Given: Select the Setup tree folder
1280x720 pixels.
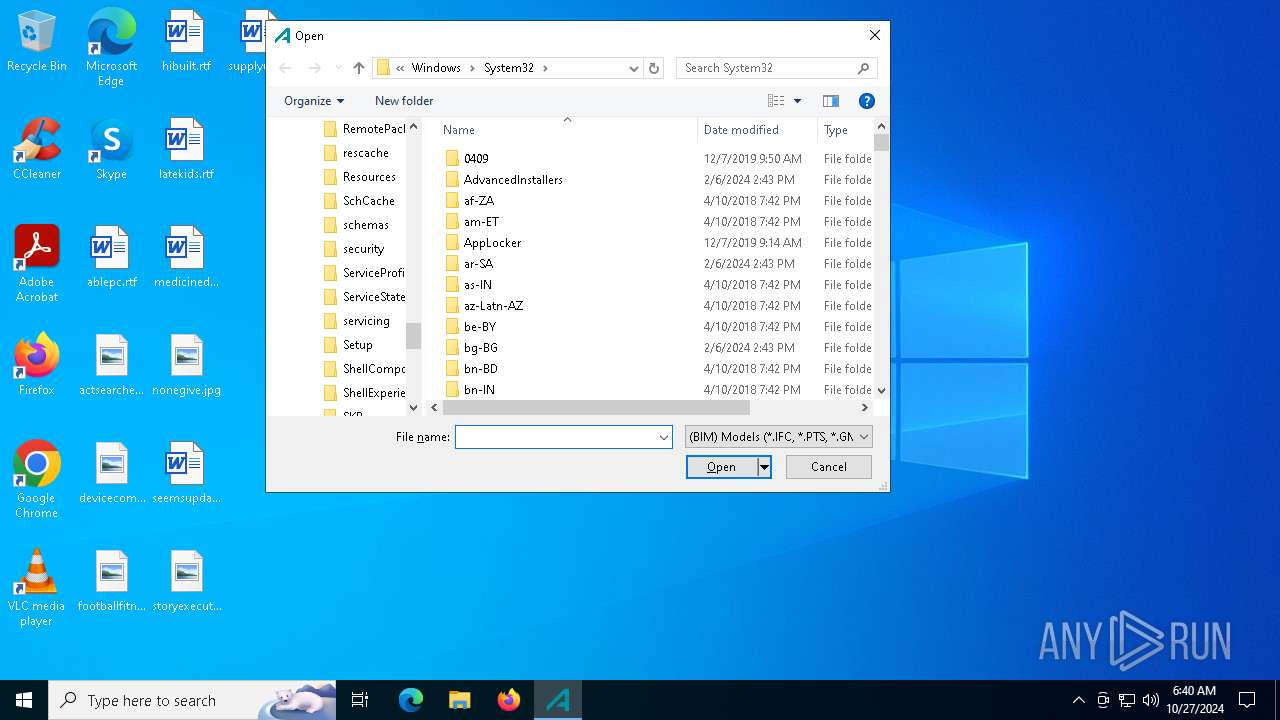Looking at the screenshot, I should (357, 345).
